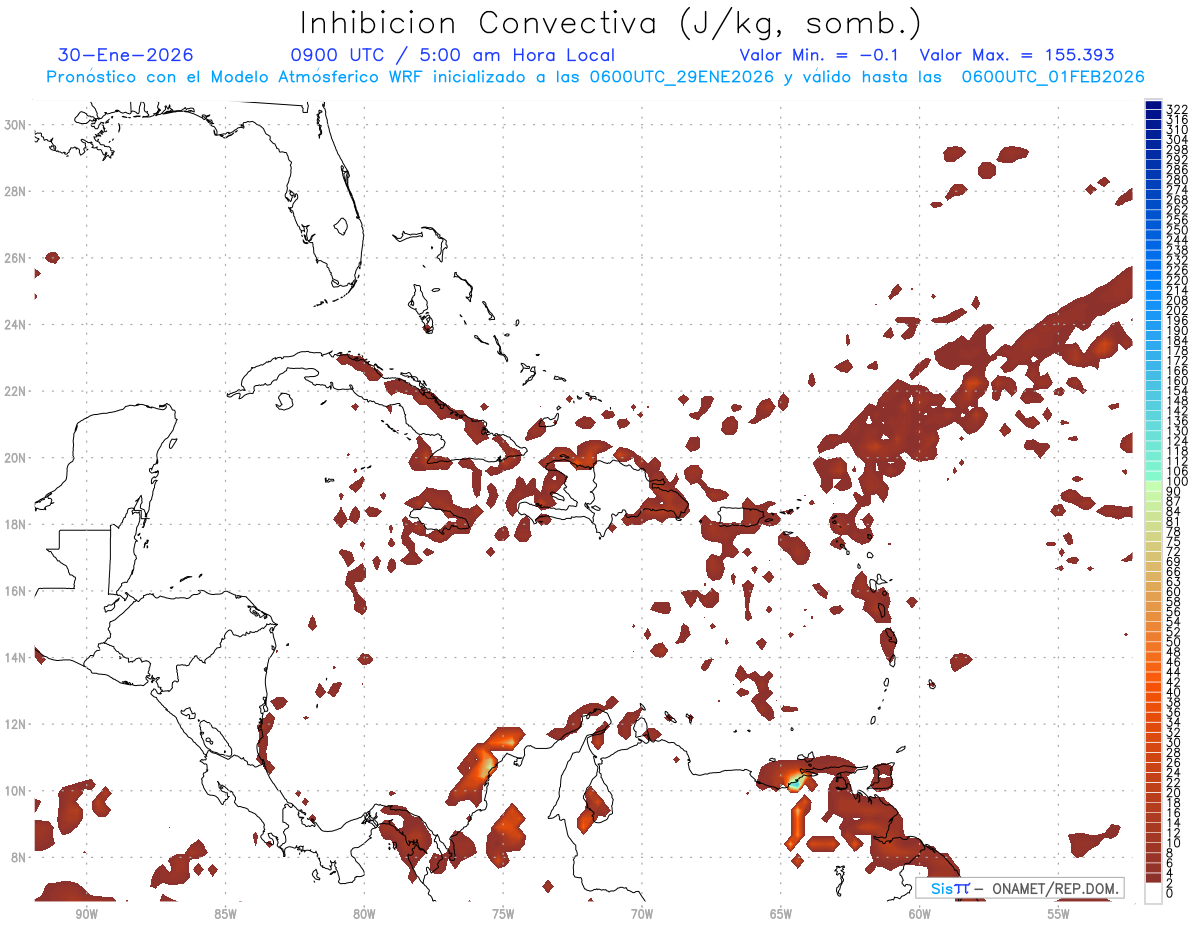Click the "Valor Max. = 155.393" text
Viewport: 1200px width, 927px height.
click(1017, 55)
